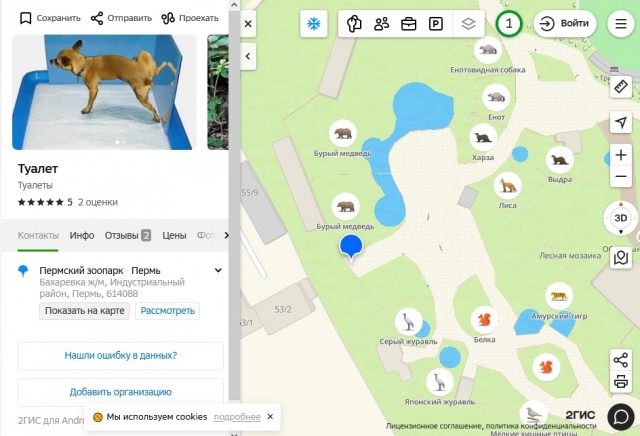
Task: Share via the Отправить button
Action: click(121, 18)
